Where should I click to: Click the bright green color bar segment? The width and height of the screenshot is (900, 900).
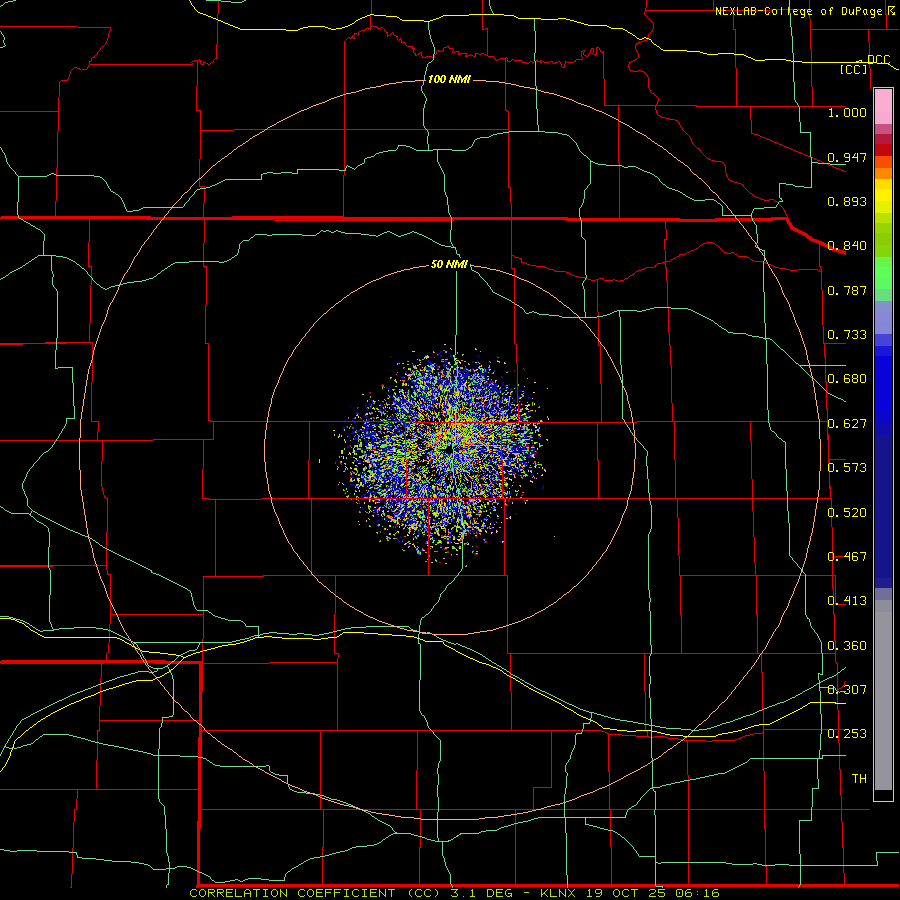[x=883, y=273]
